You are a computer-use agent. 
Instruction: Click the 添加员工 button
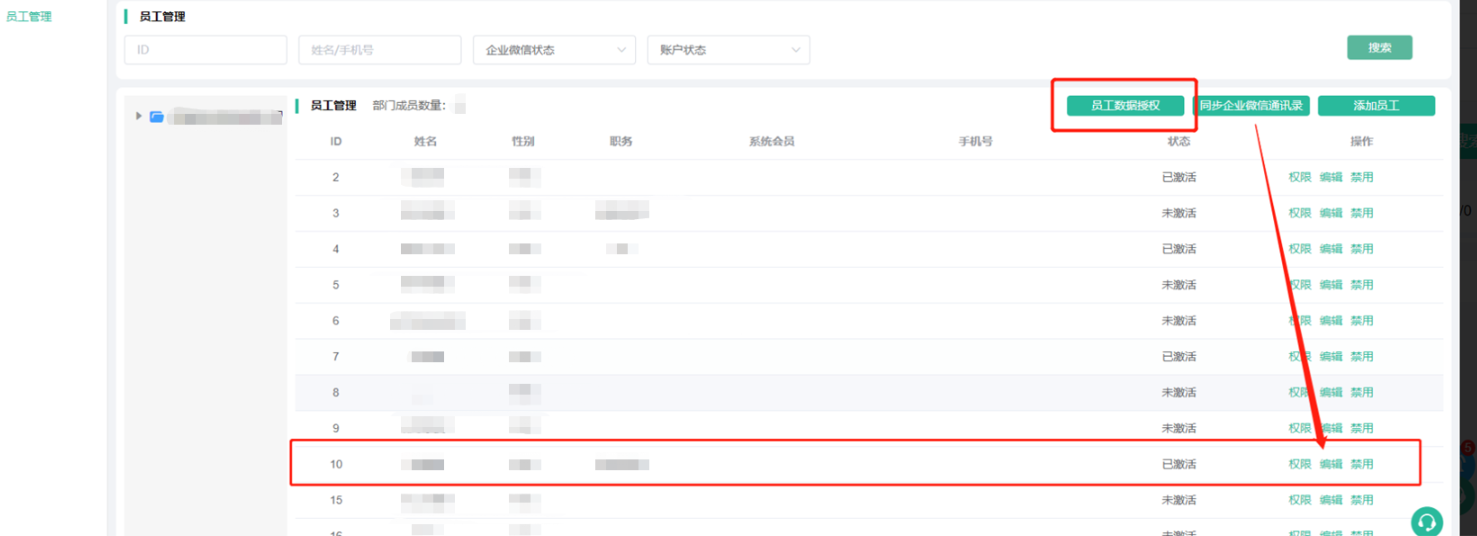click(x=1376, y=106)
